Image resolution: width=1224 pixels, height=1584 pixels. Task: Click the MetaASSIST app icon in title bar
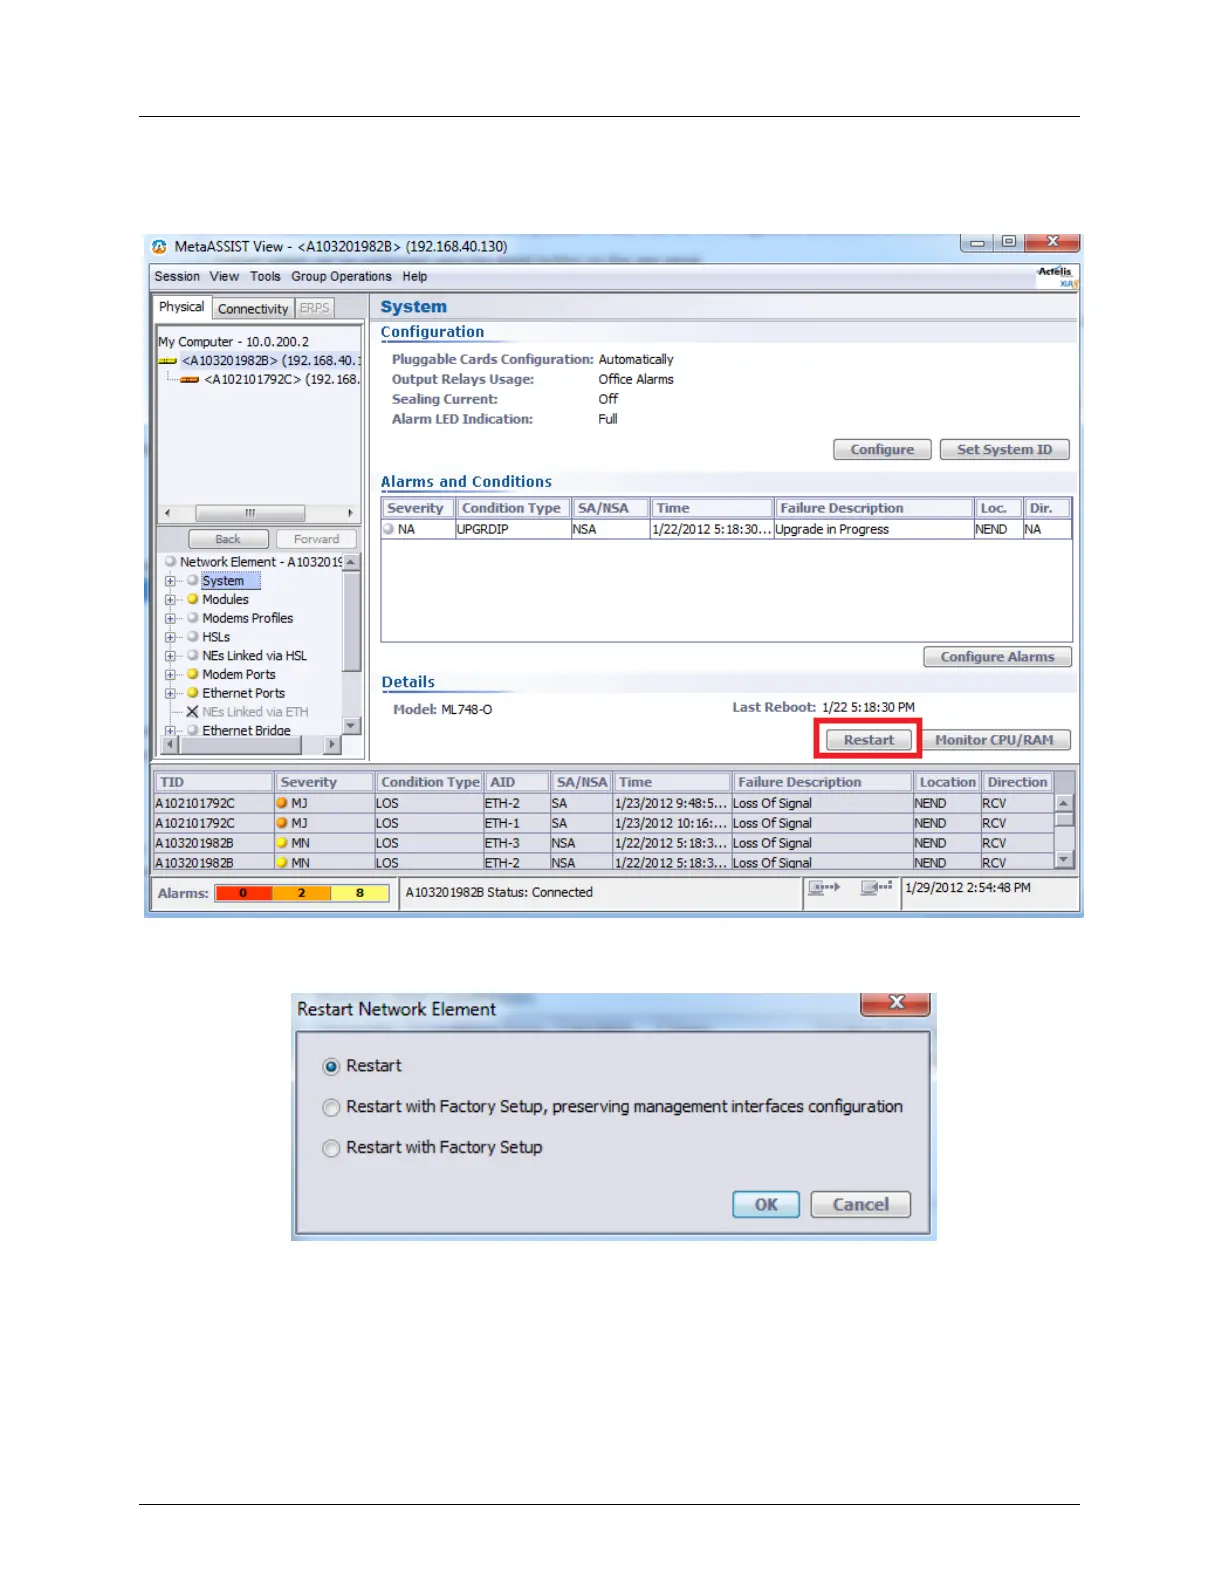[x=159, y=246]
